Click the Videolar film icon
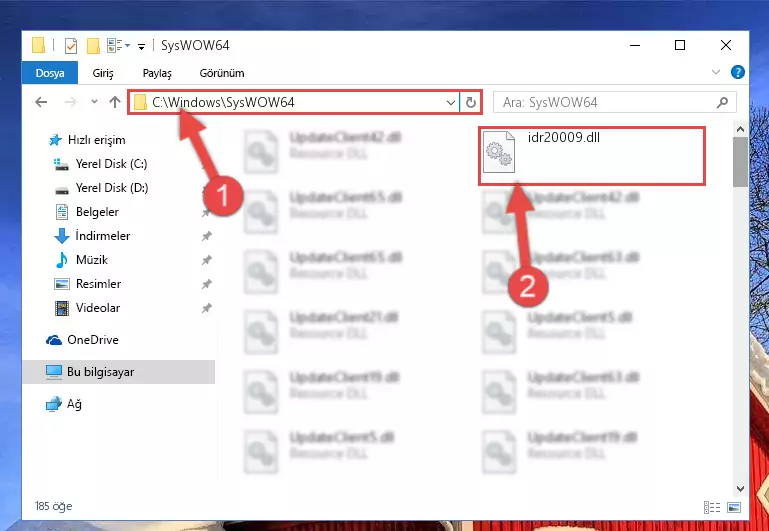769x531 pixels. [x=62, y=308]
